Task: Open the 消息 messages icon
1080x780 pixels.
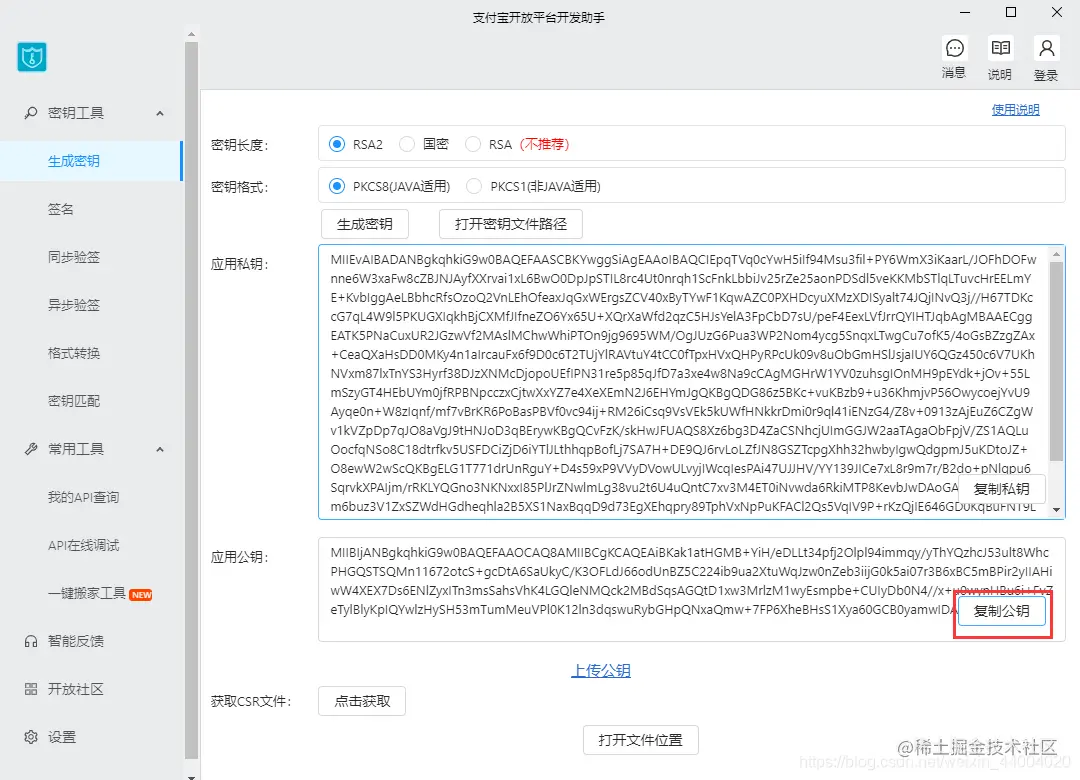Action: [x=955, y=48]
